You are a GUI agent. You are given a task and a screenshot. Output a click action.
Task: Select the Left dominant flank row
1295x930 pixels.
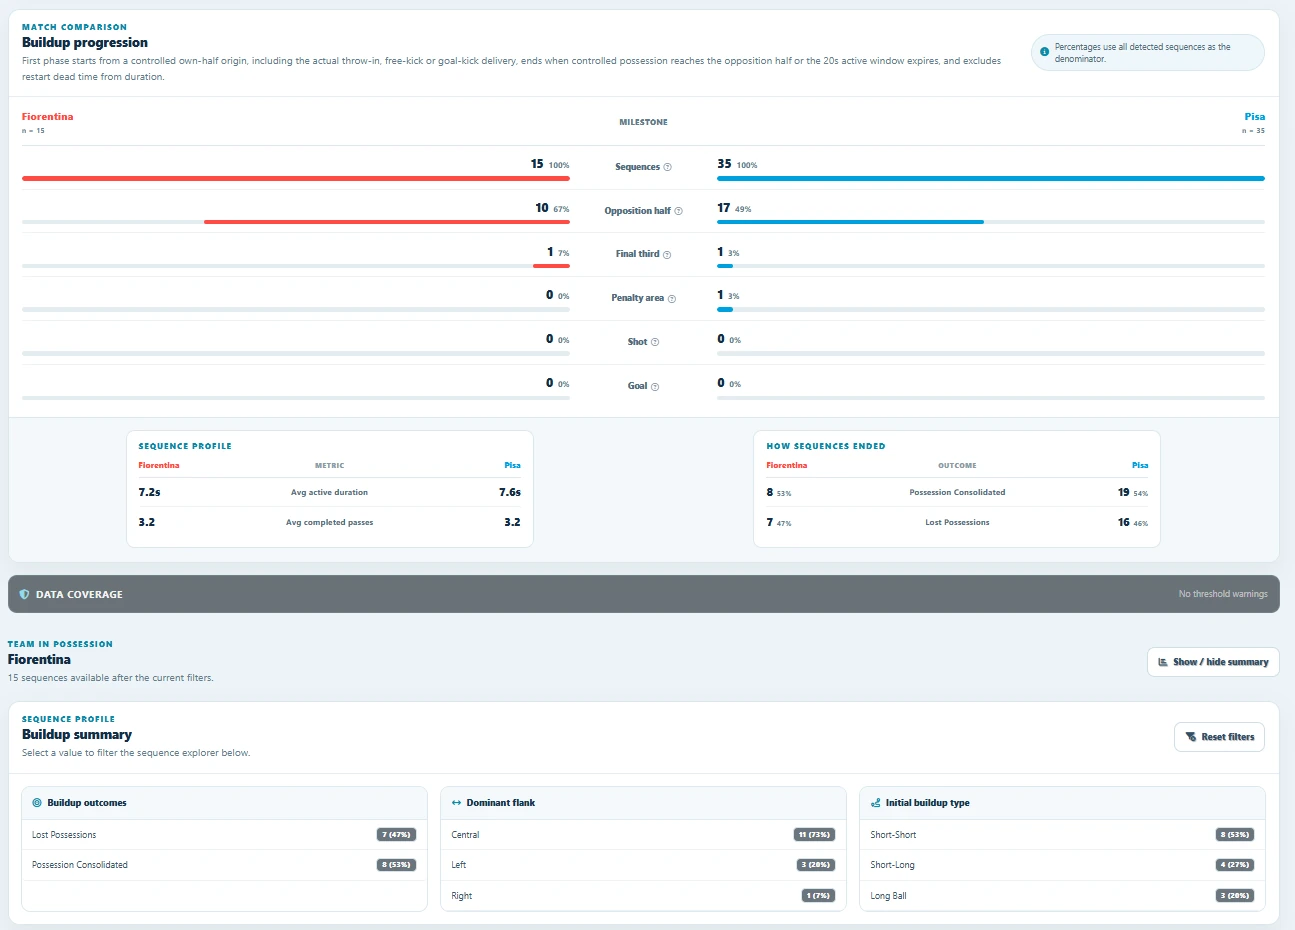pos(643,865)
